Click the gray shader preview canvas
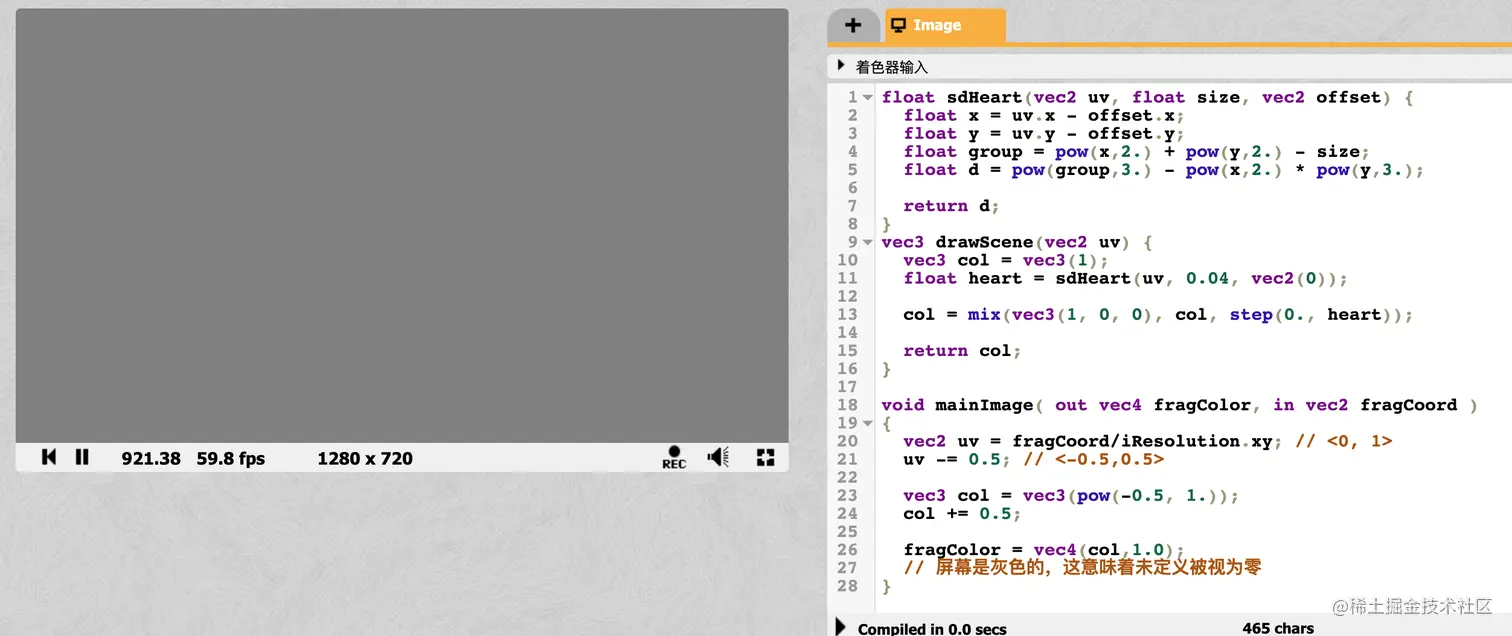Screen dimensions: 1512x636 [402, 226]
